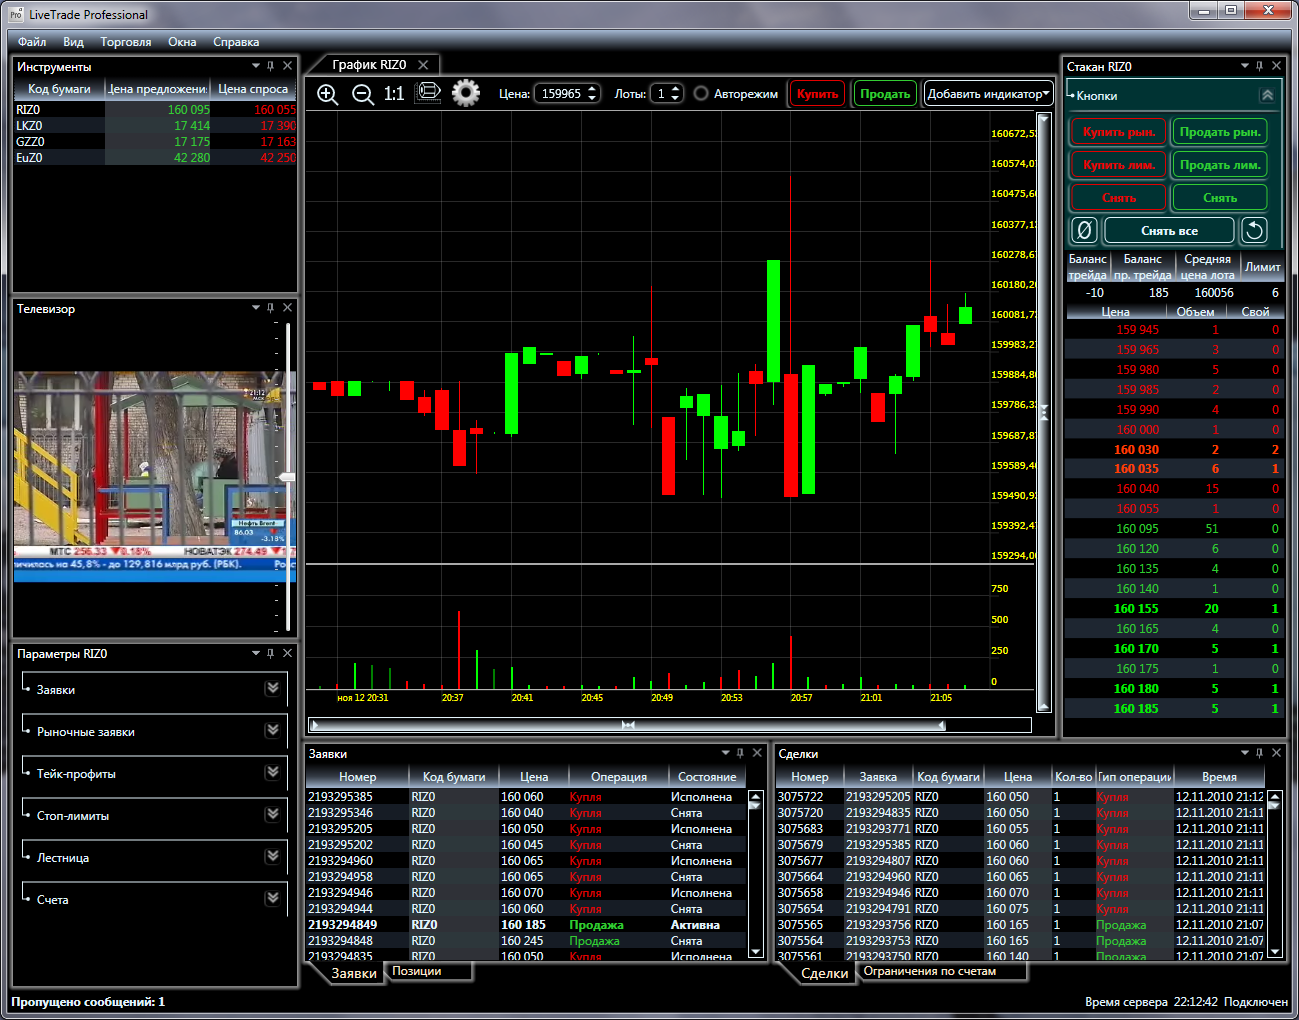Click the circular refresh arrow in Стакан
Viewport: 1299px width, 1020px height.
1254,231
